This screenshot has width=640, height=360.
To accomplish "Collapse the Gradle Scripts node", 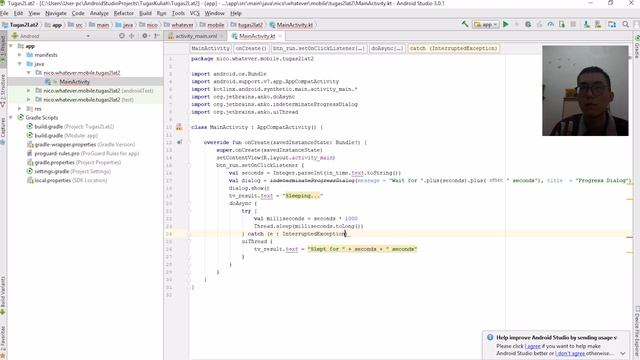I will (11, 118).
